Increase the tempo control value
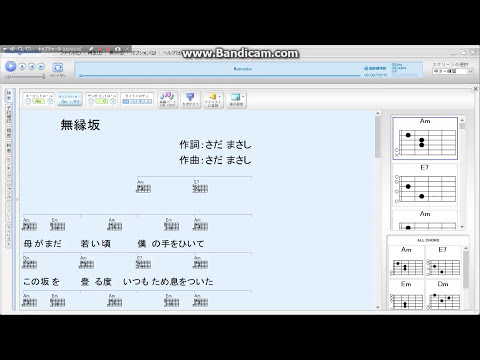The width and height of the screenshot is (480, 360). pos(113,101)
